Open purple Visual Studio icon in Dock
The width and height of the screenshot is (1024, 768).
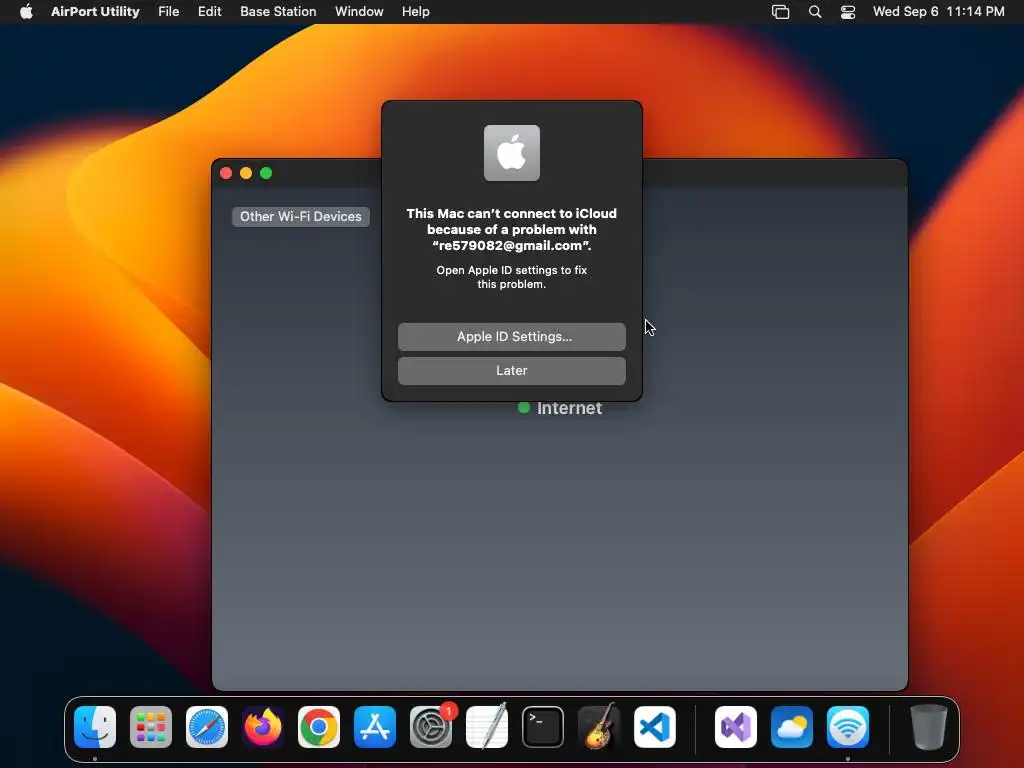[736, 727]
